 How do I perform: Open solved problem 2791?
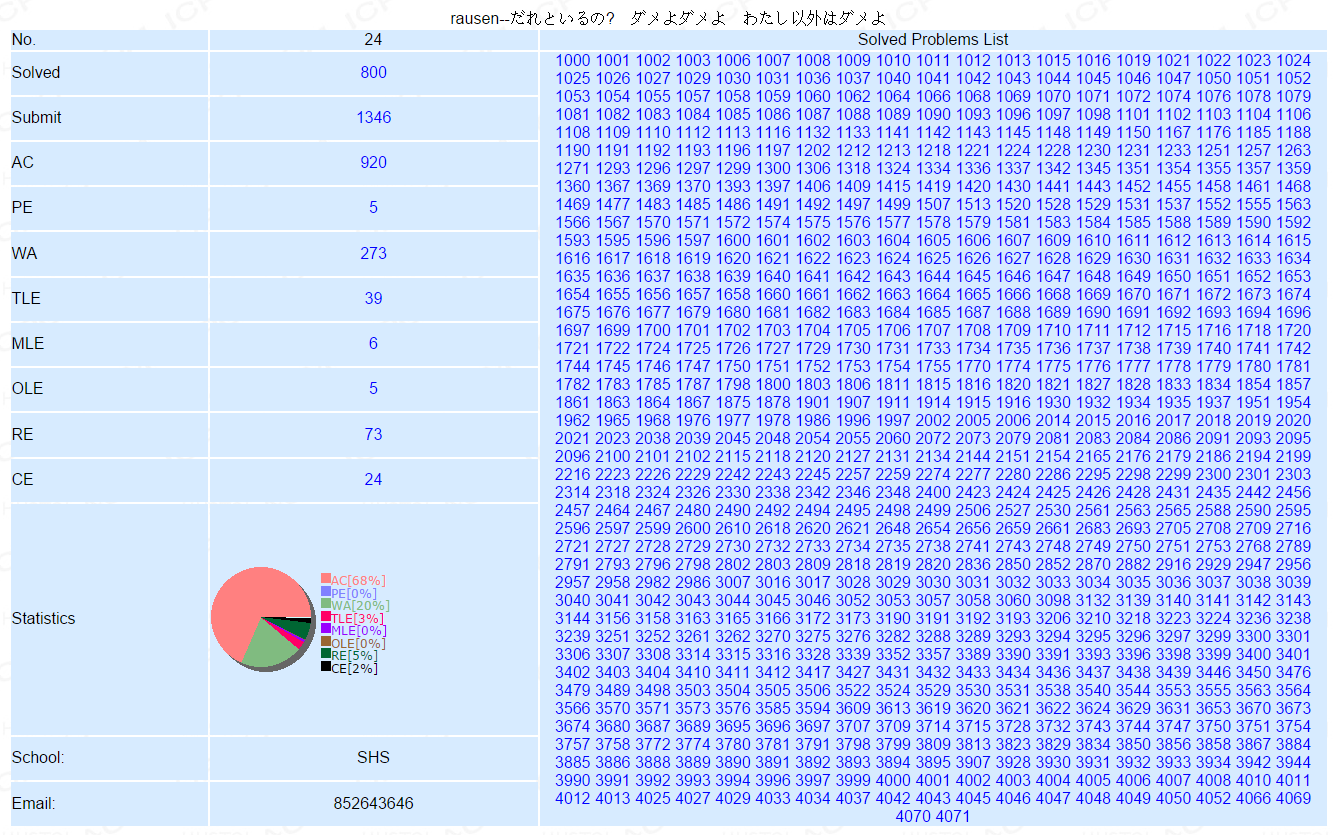coord(573,564)
